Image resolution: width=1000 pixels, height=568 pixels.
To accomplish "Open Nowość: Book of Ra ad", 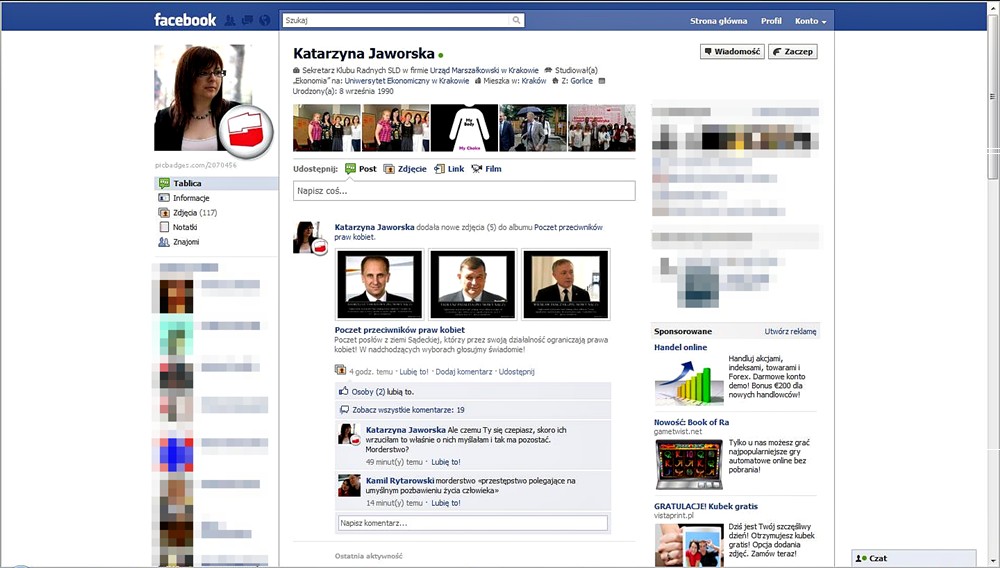I will (691, 422).
